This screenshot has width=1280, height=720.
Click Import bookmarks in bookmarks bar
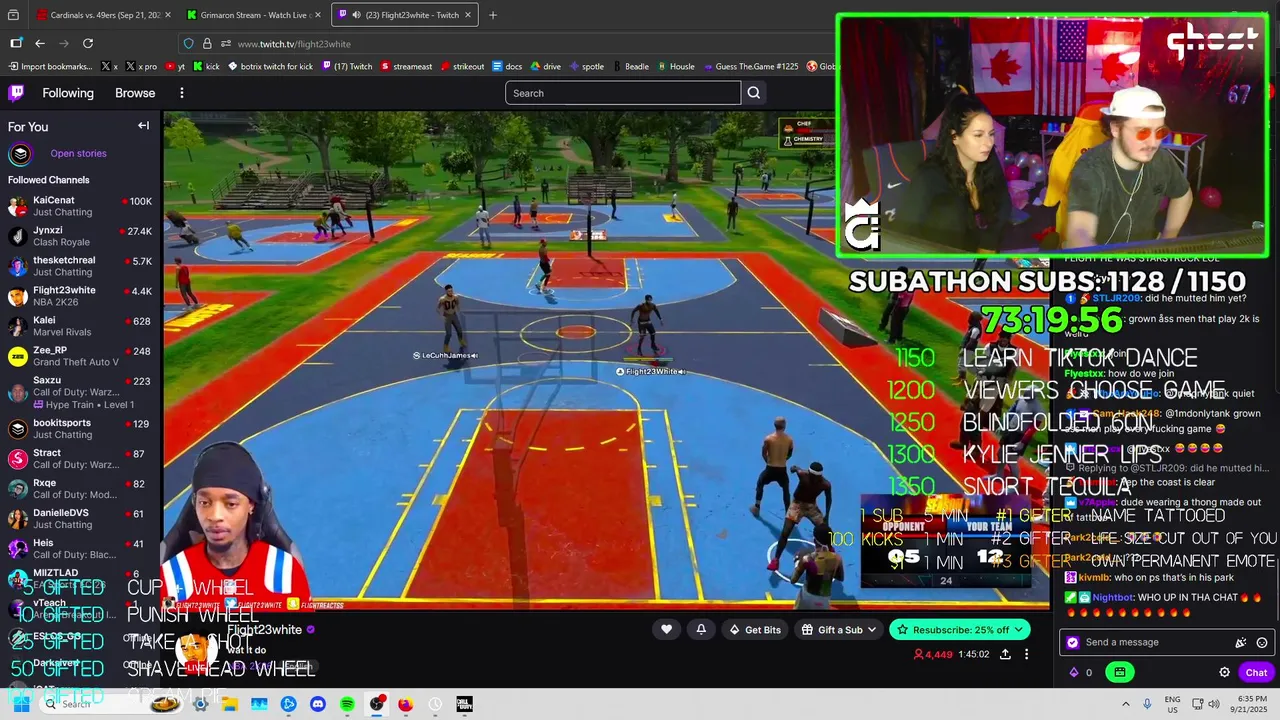50,67
